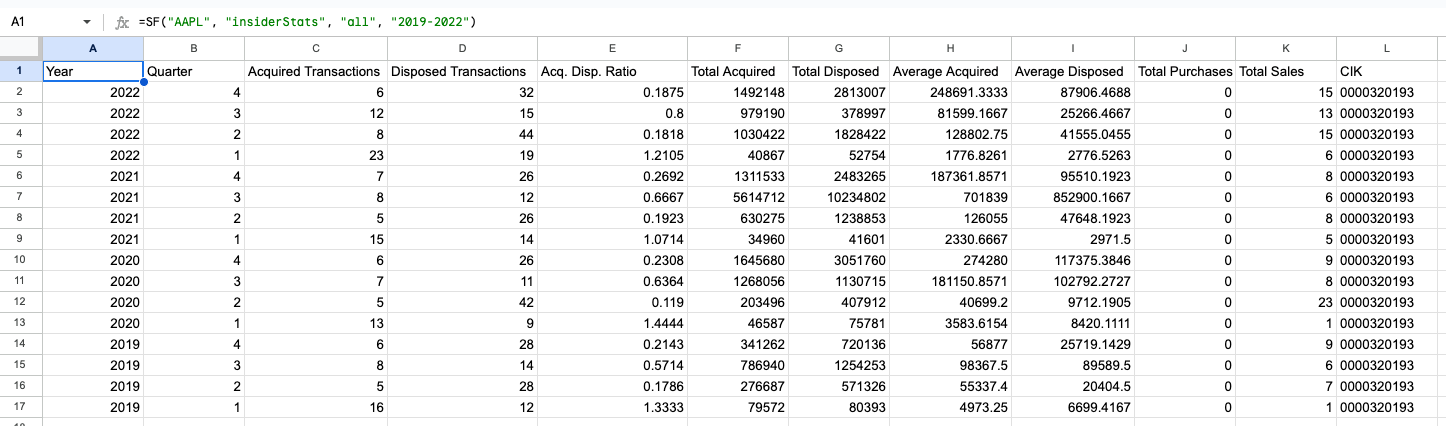Select column J header
Screen dimensions: 1446x426
pos(1185,48)
